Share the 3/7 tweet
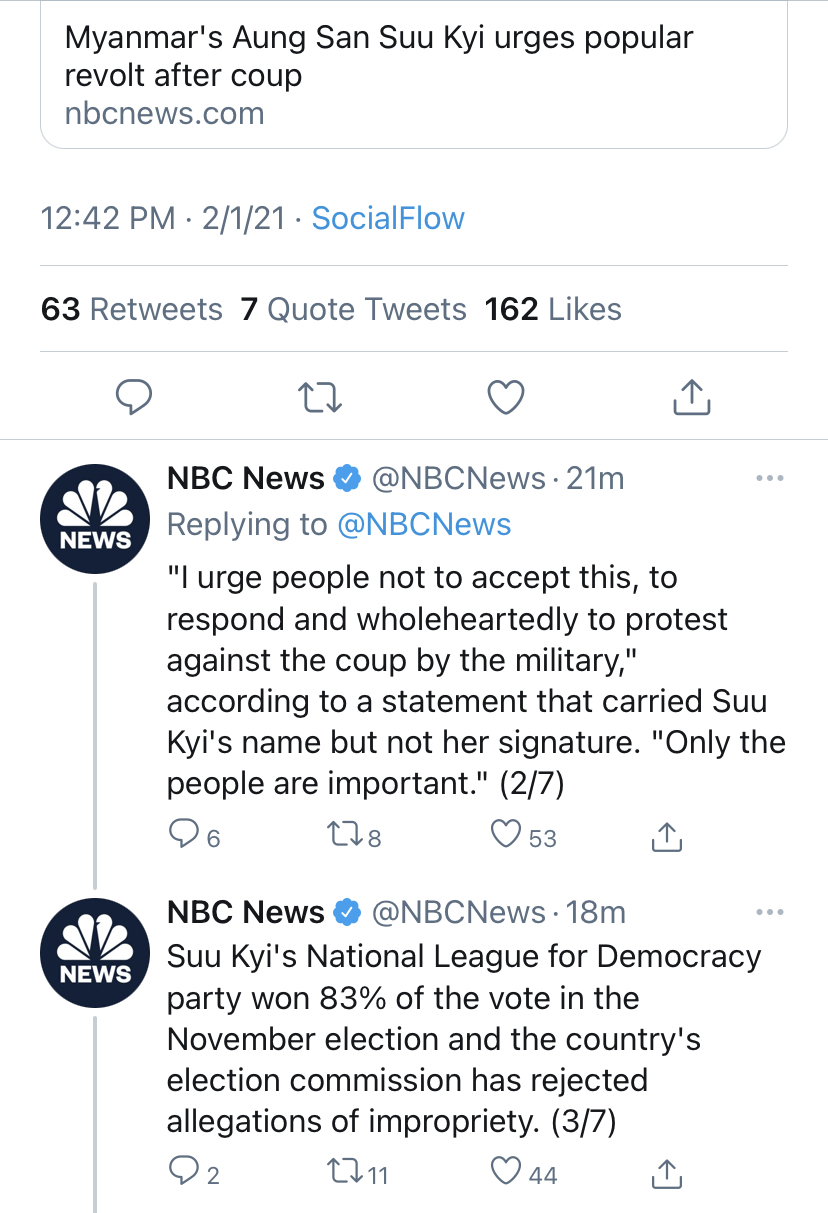 pyautogui.click(x=667, y=1173)
